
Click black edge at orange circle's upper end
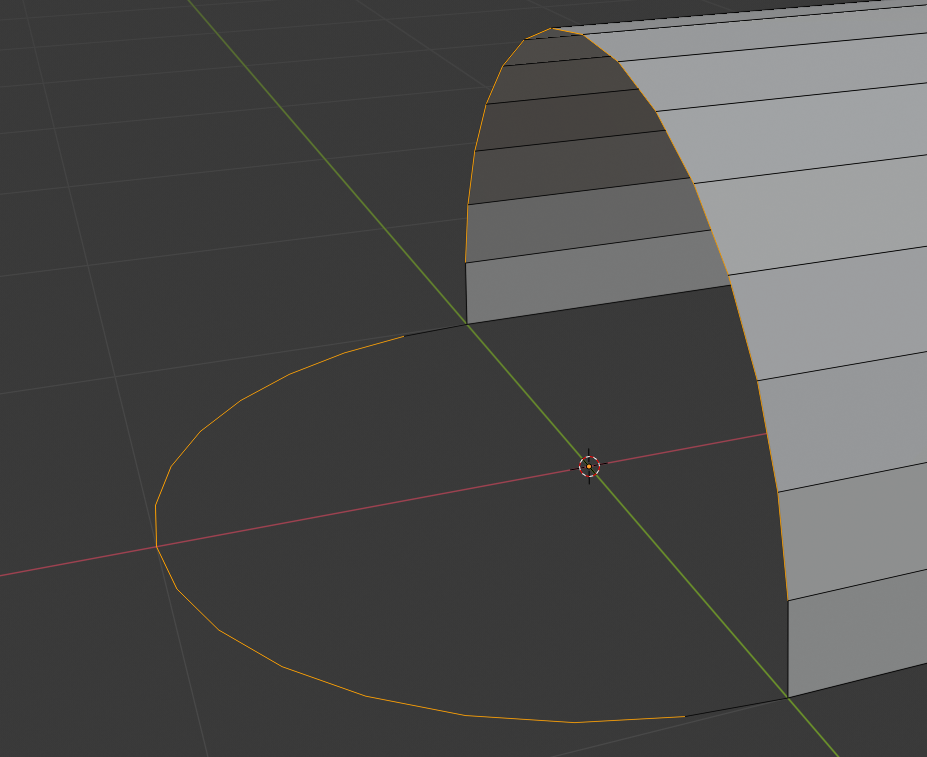[x=435, y=330]
